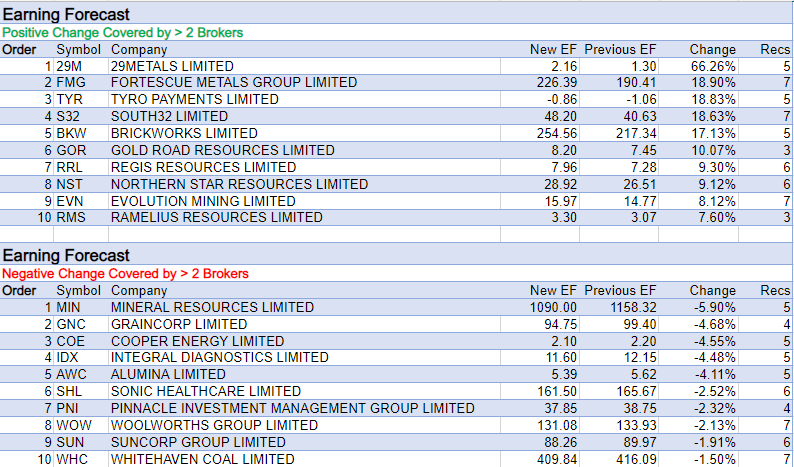
Task: Click the 'Recs' header in negative table
Action: click(x=774, y=290)
